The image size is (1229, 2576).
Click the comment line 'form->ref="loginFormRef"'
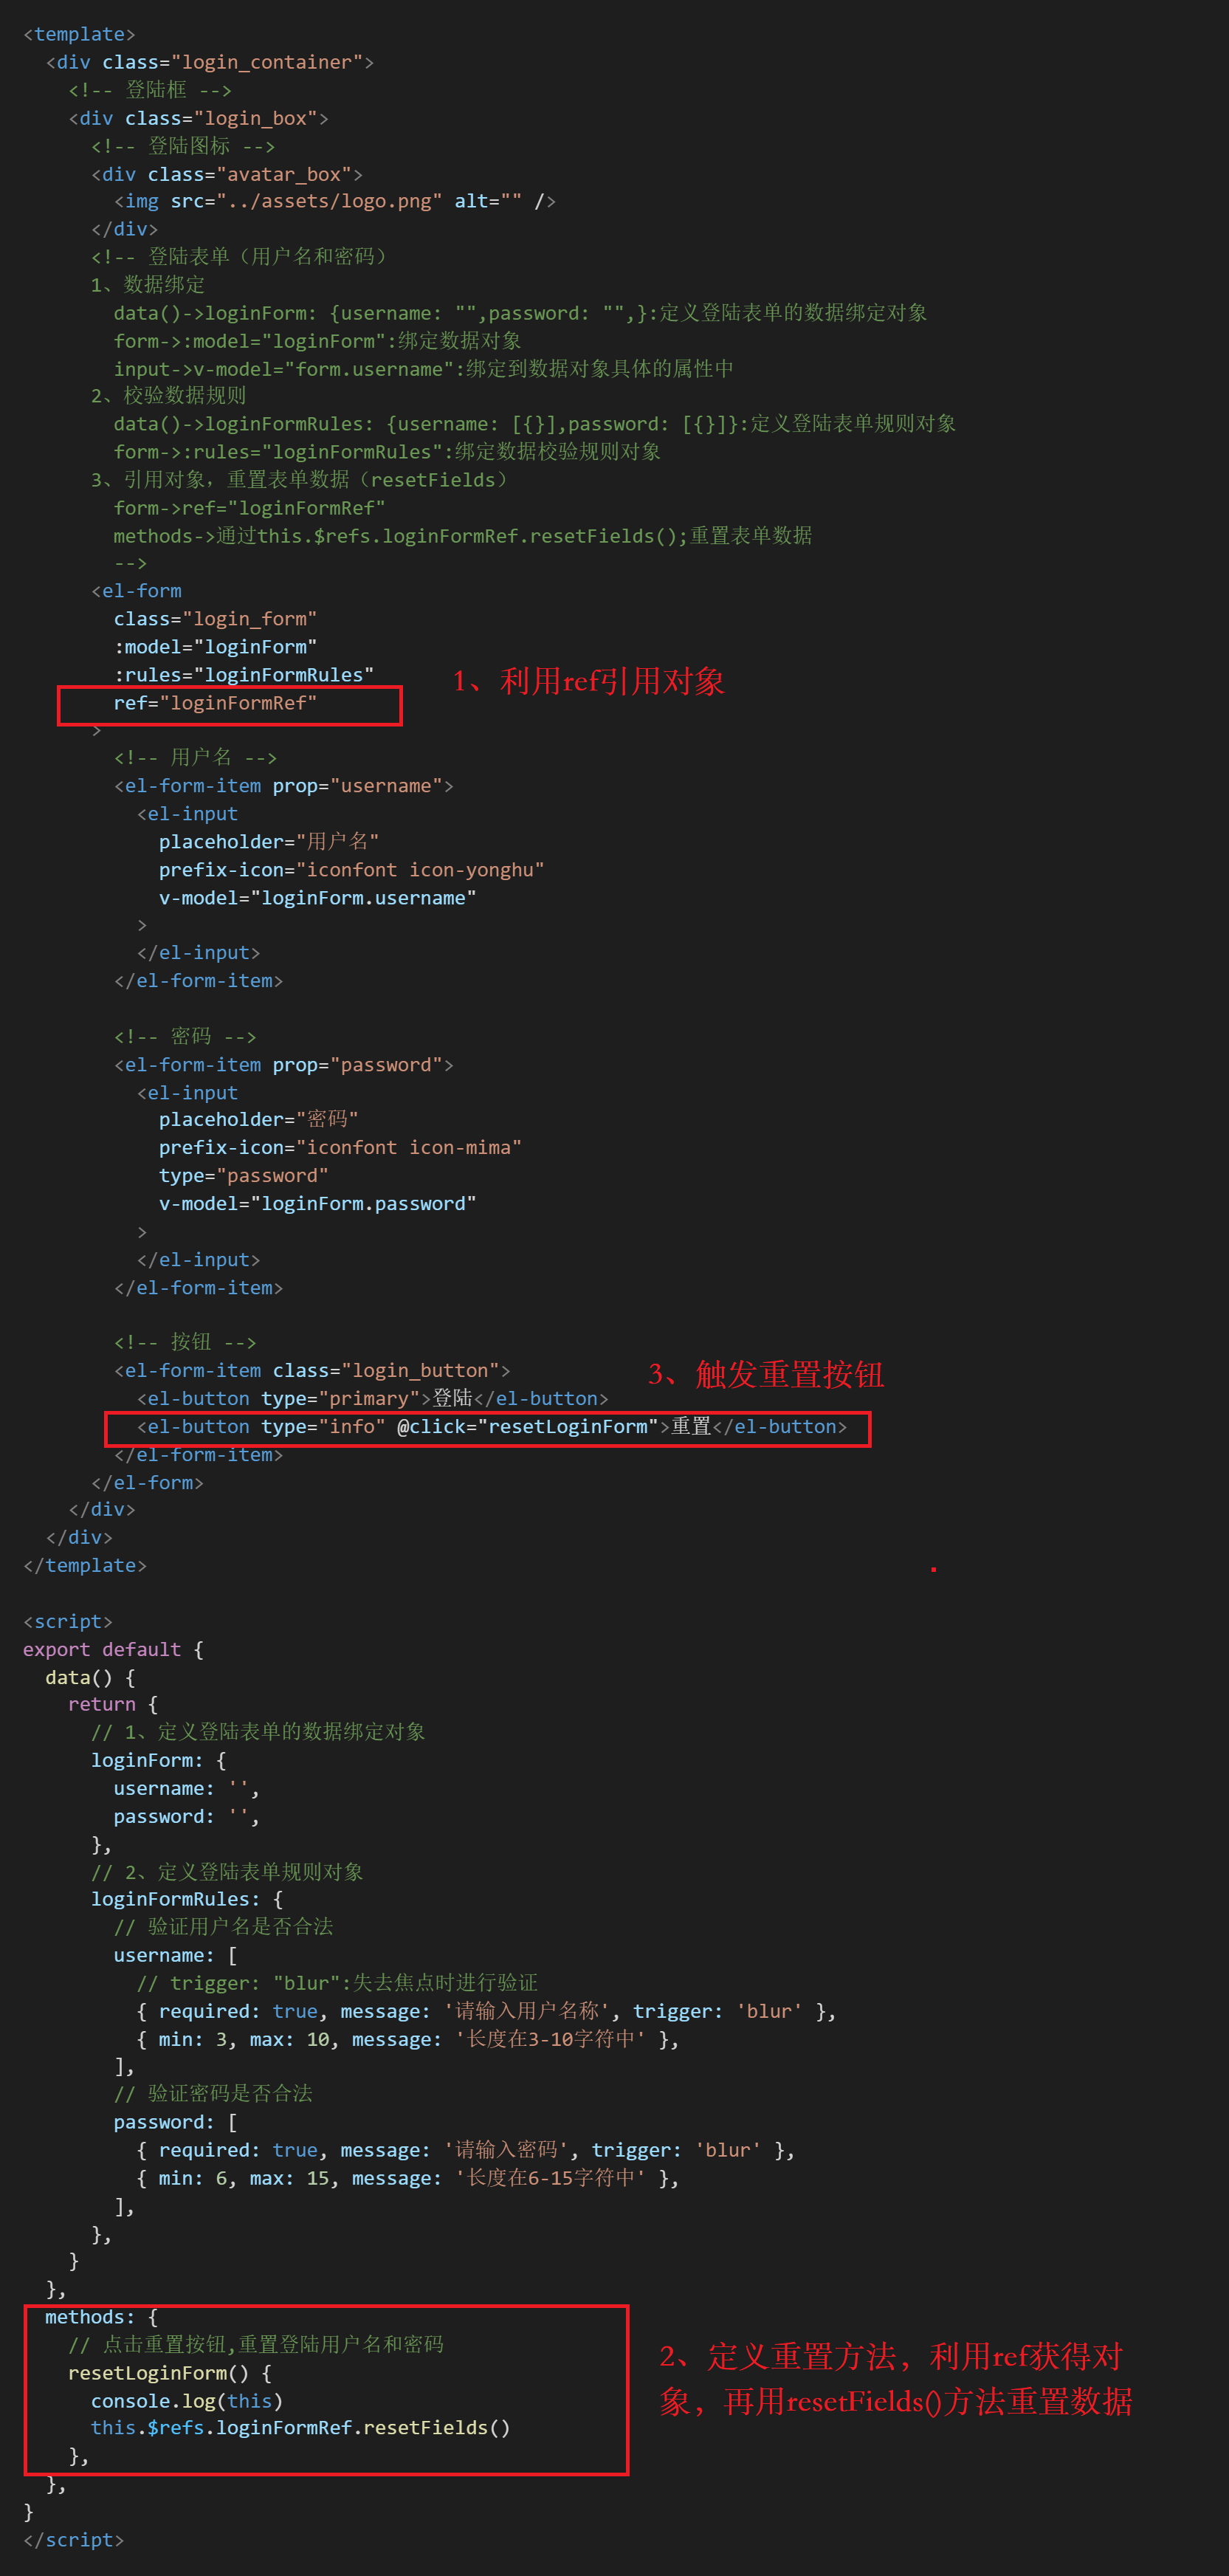(x=249, y=508)
